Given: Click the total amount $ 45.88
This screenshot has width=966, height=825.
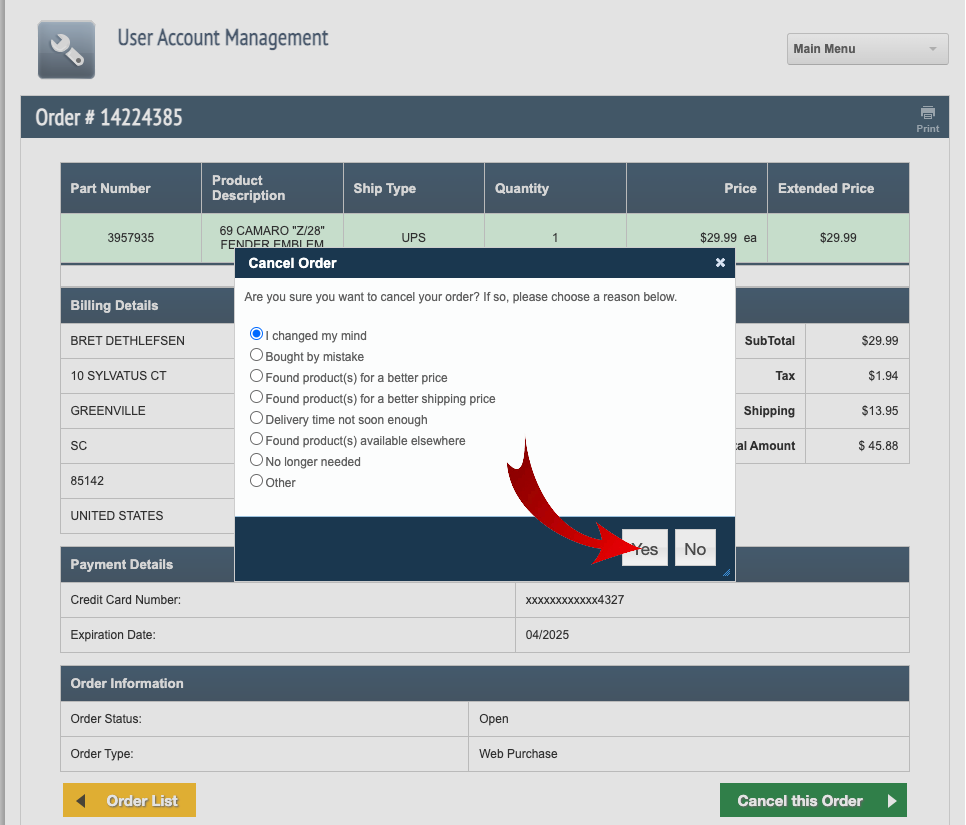Looking at the screenshot, I should click(878, 445).
